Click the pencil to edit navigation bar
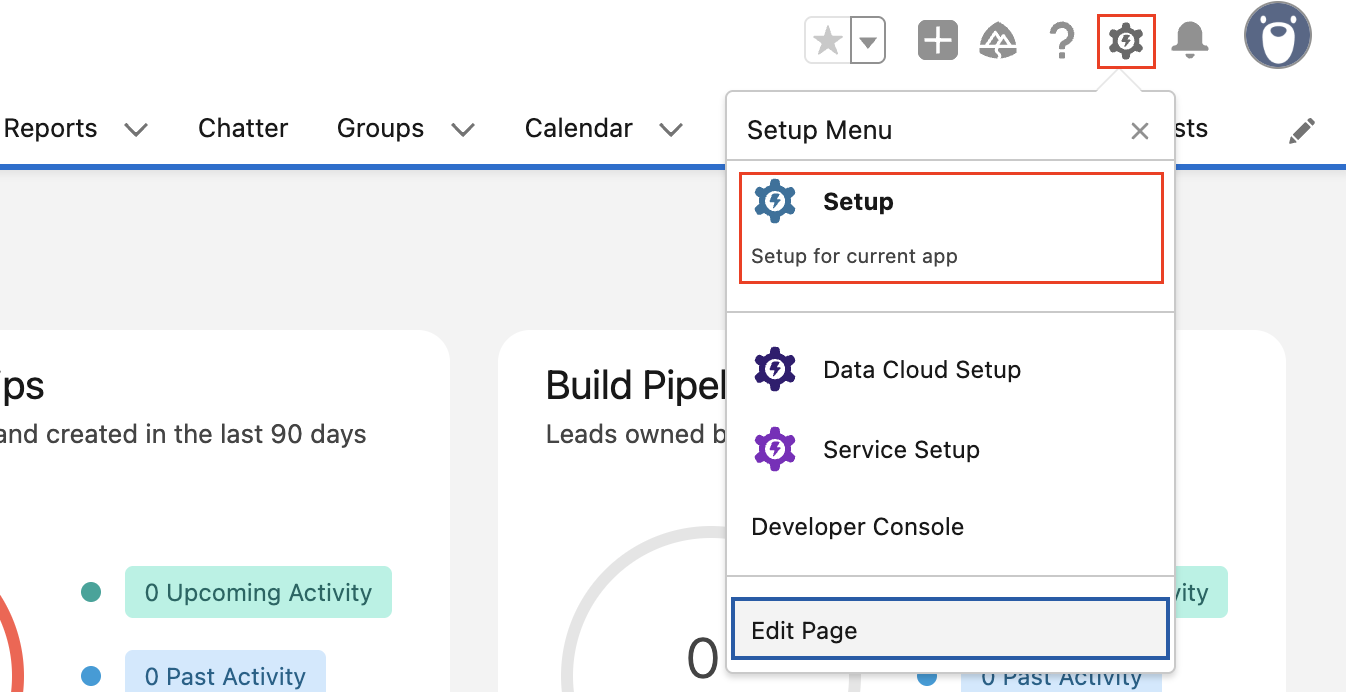1346x692 pixels. 1302,130
